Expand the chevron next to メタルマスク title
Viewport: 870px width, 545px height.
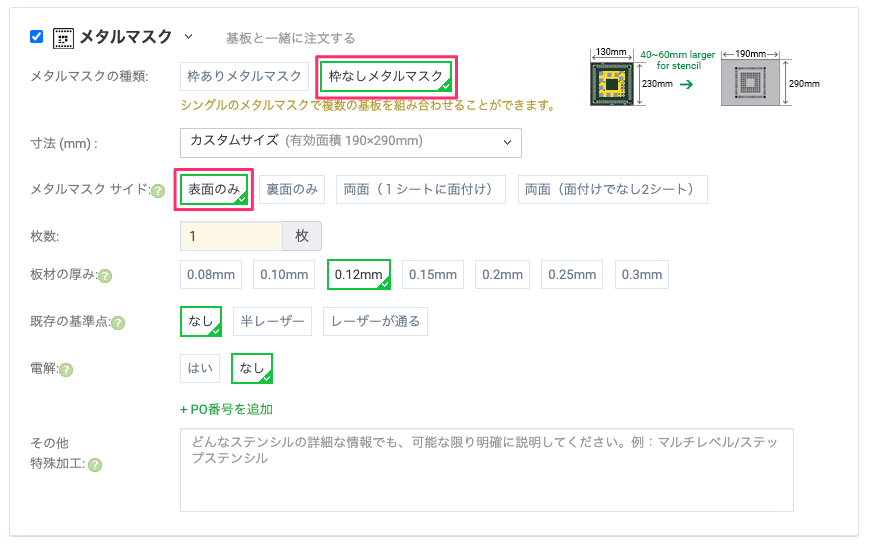click(188, 37)
